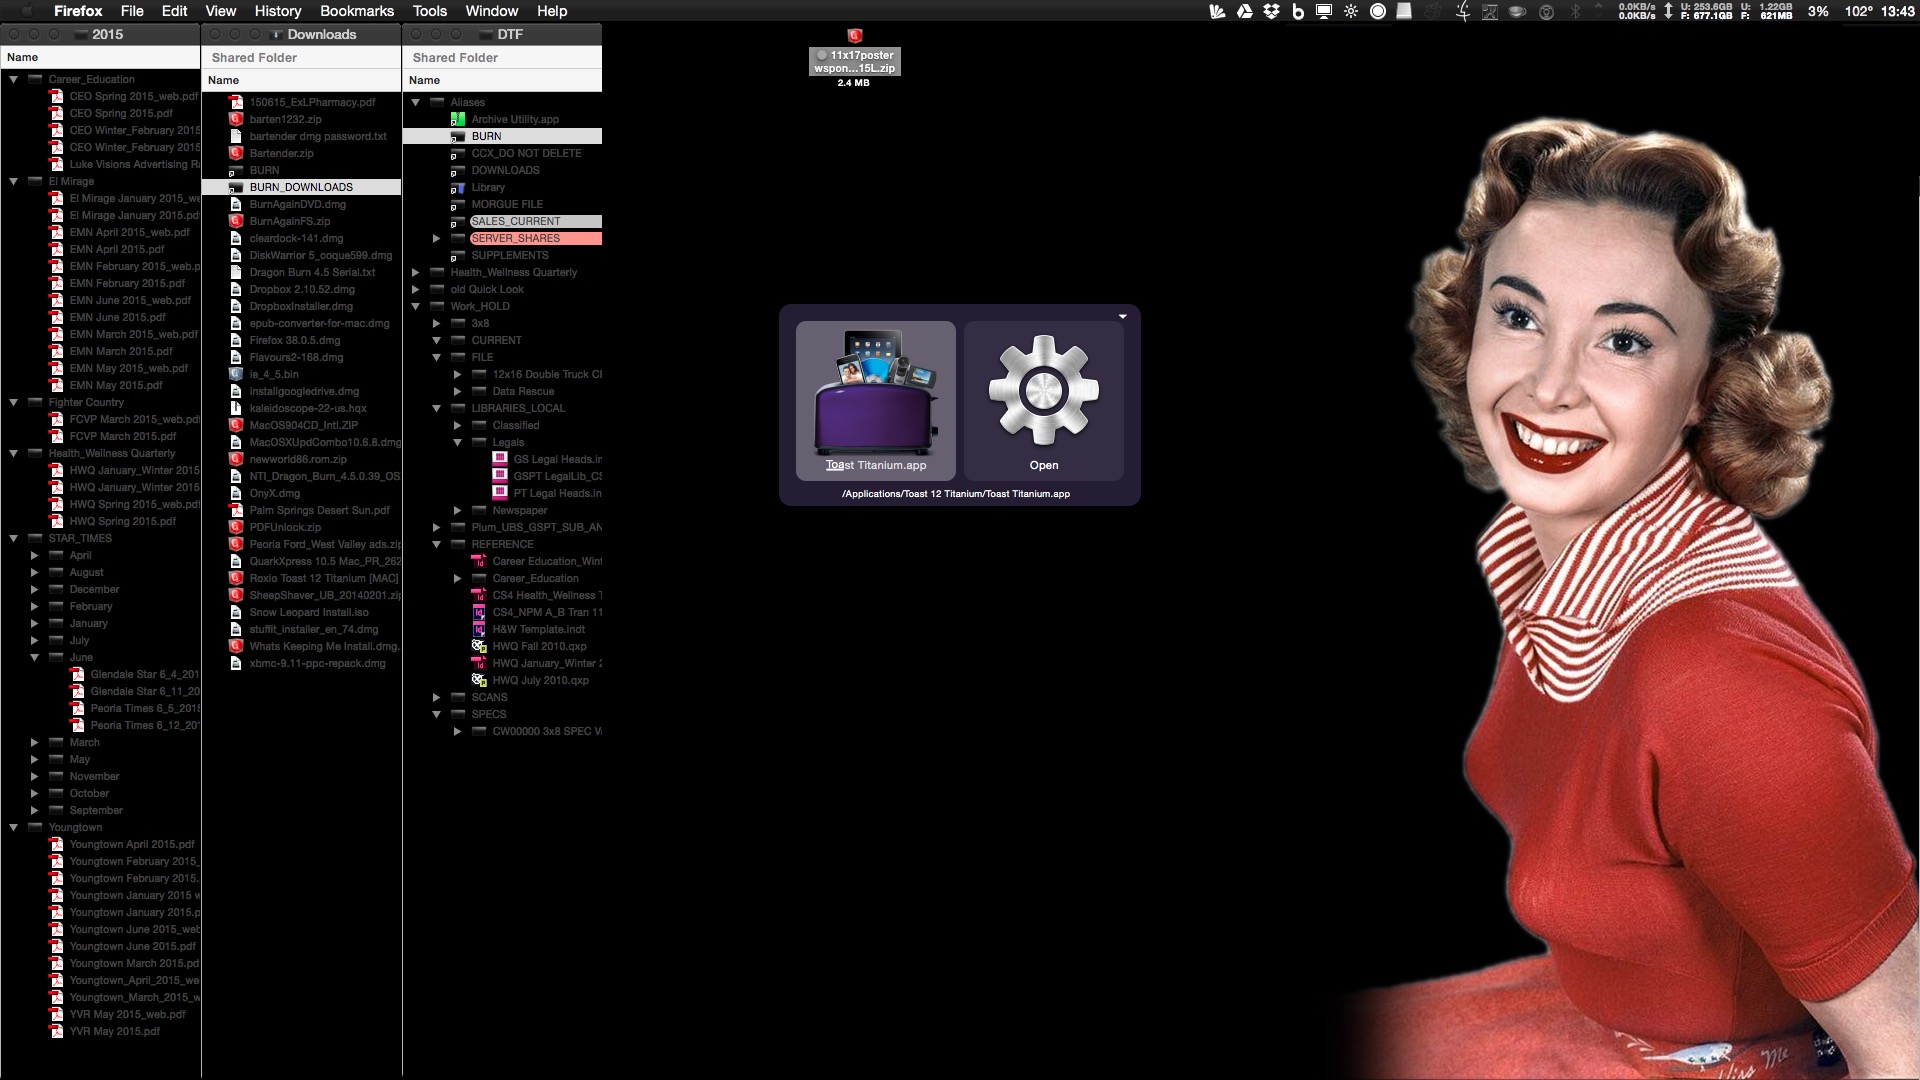
Task: Click the Toast Titanium toaster icon
Action: pyautogui.click(x=876, y=395)
